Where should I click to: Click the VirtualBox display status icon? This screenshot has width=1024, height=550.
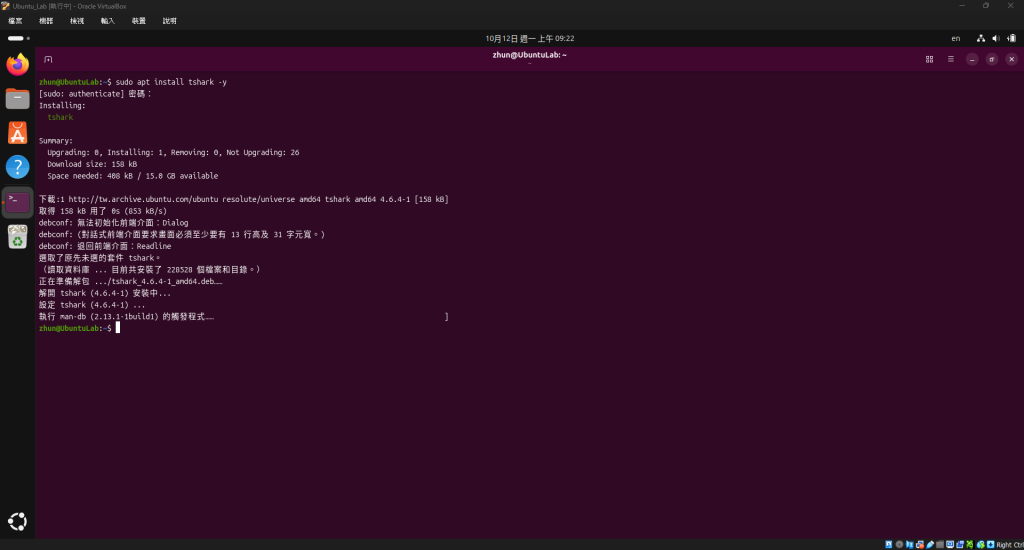950,544
